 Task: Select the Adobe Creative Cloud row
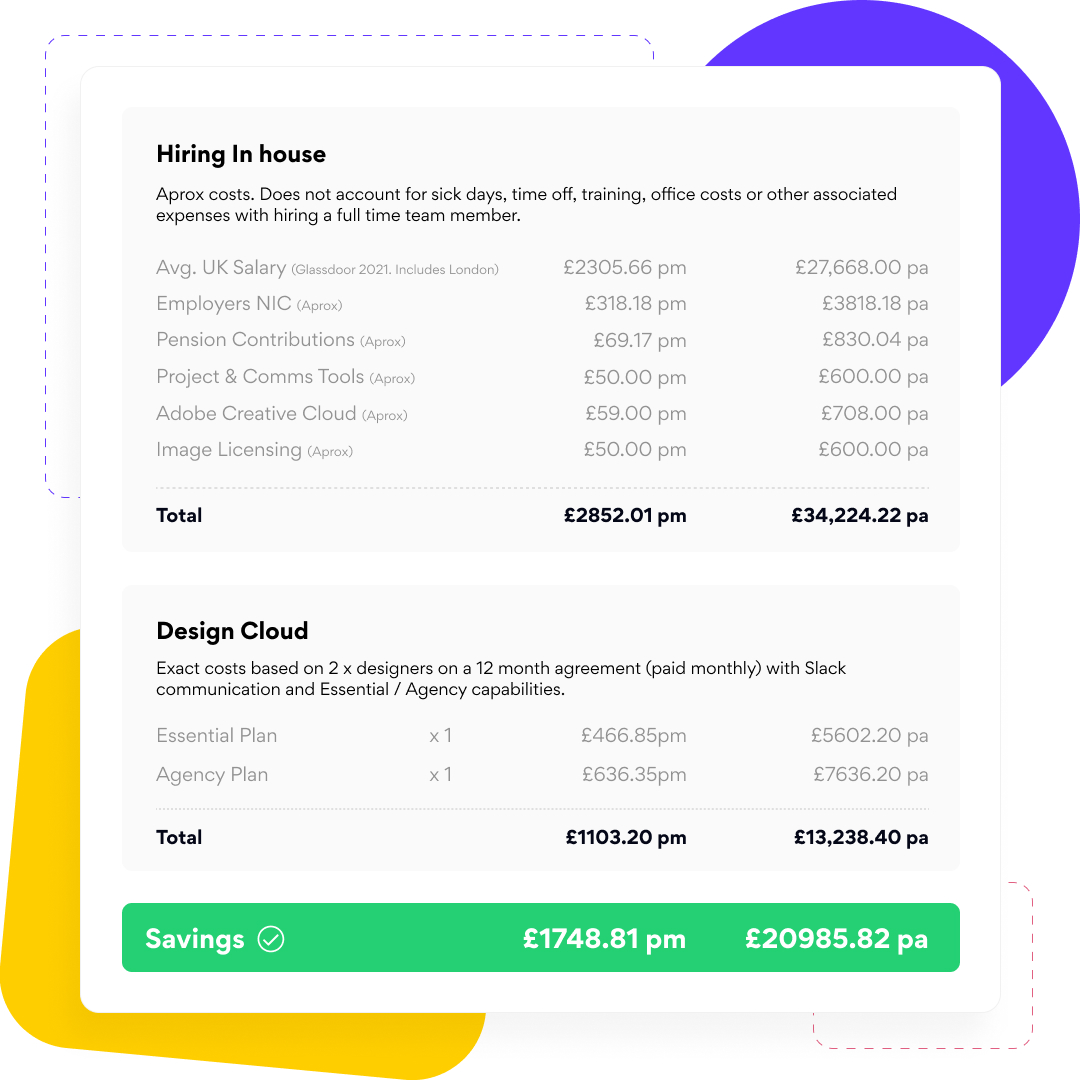pos(542,414)
